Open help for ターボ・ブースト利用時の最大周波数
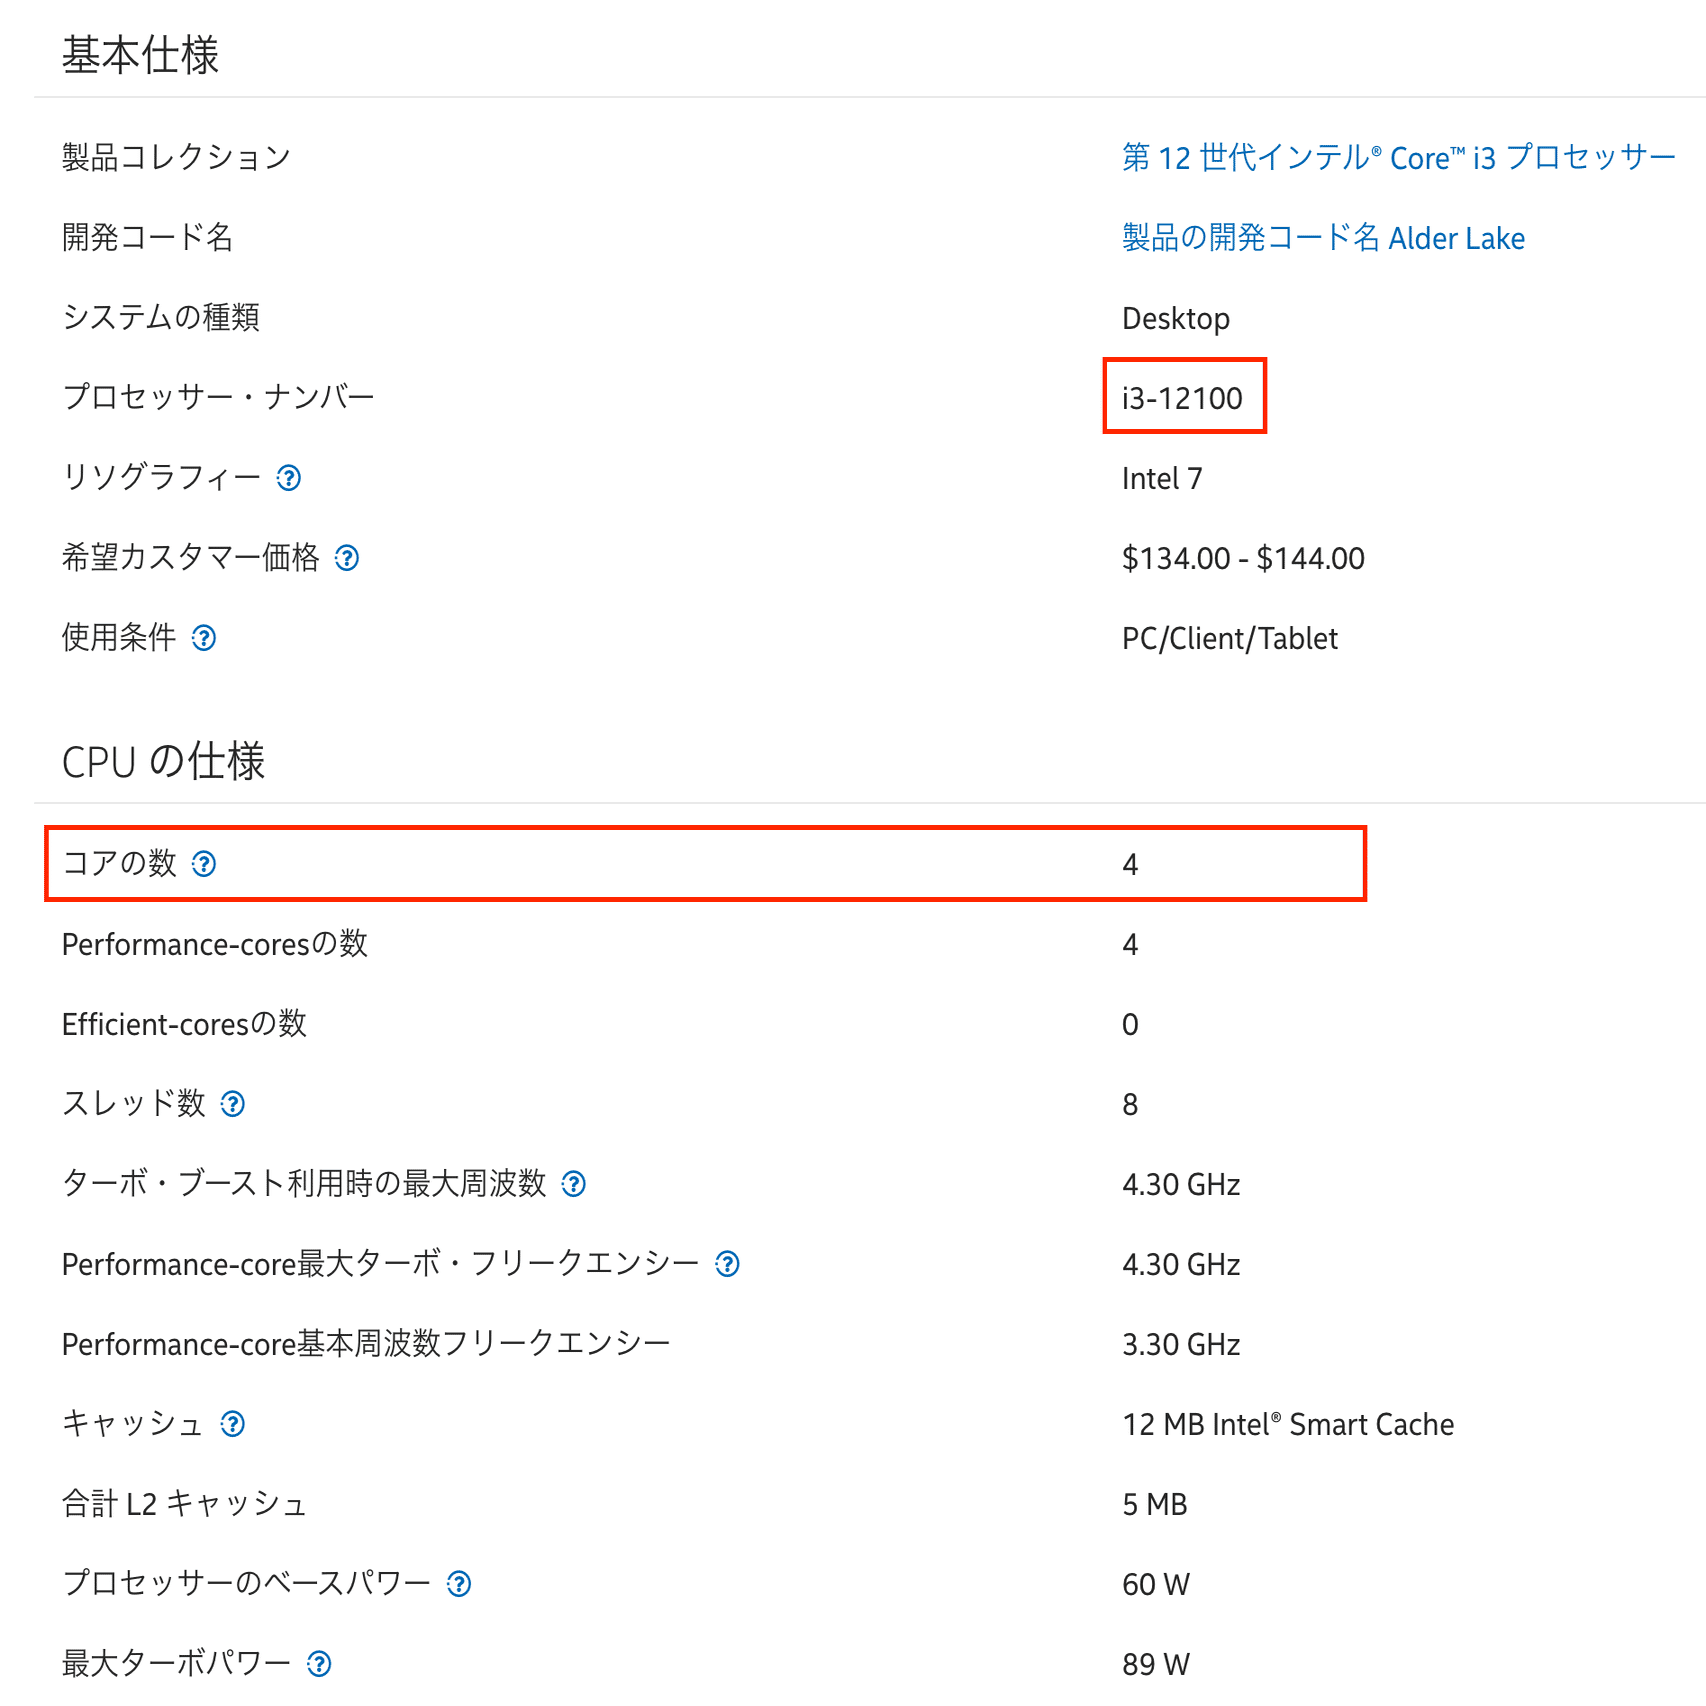The width and height of the screenshot is (1706, 1706). [575, 1184]
